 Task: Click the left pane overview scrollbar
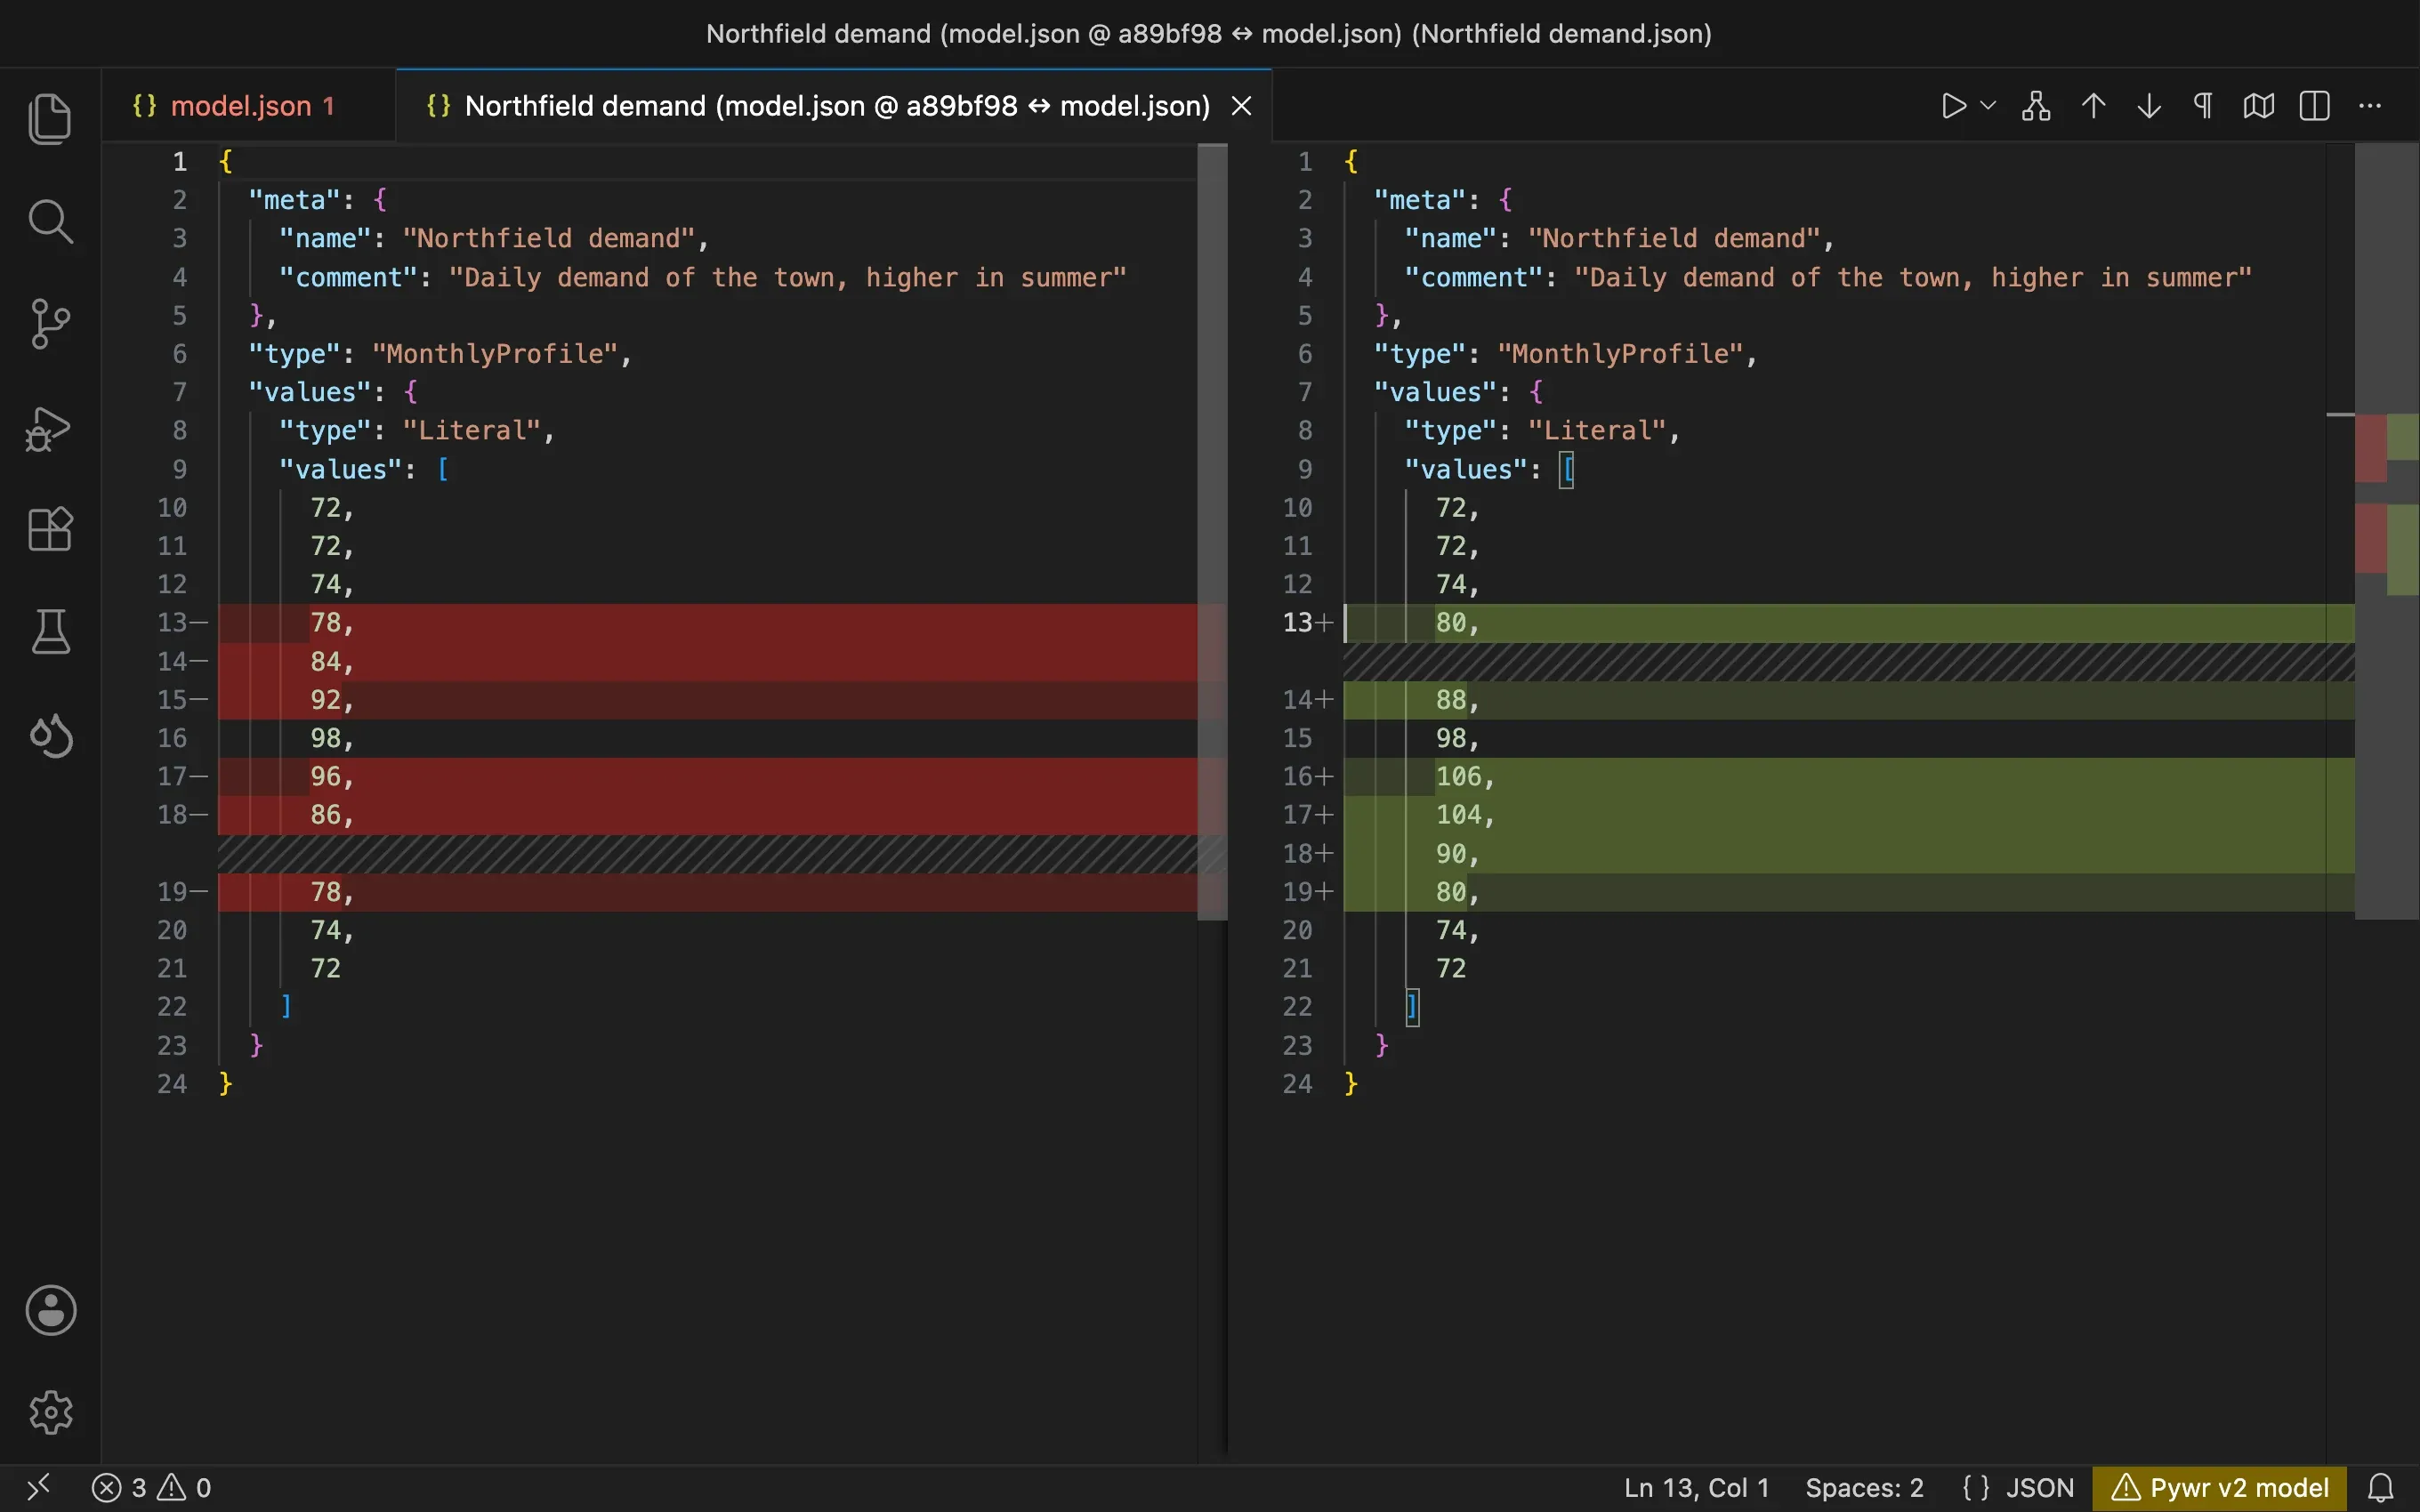[x=1212, y=531]
